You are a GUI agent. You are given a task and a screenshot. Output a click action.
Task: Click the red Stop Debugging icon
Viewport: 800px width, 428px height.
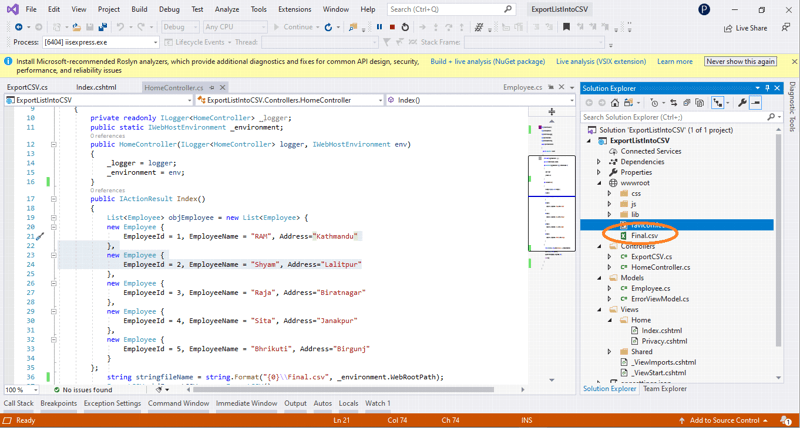click(392, 27)
